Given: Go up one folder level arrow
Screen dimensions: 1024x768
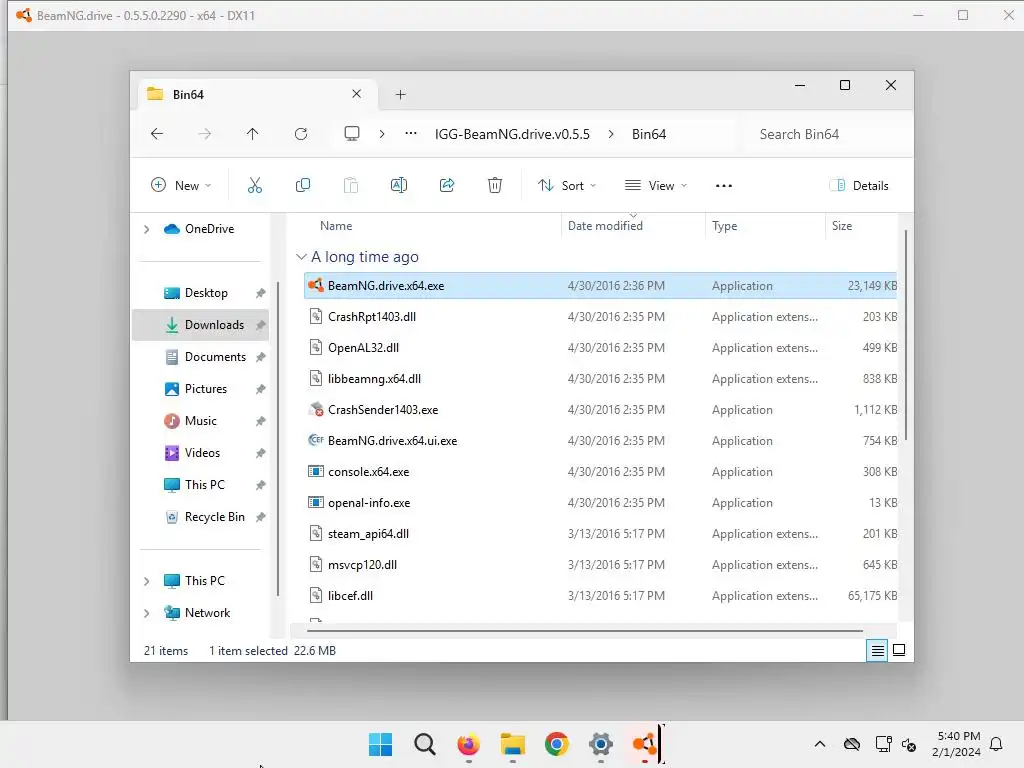Looking at the screenshot, I should point(253,134).
